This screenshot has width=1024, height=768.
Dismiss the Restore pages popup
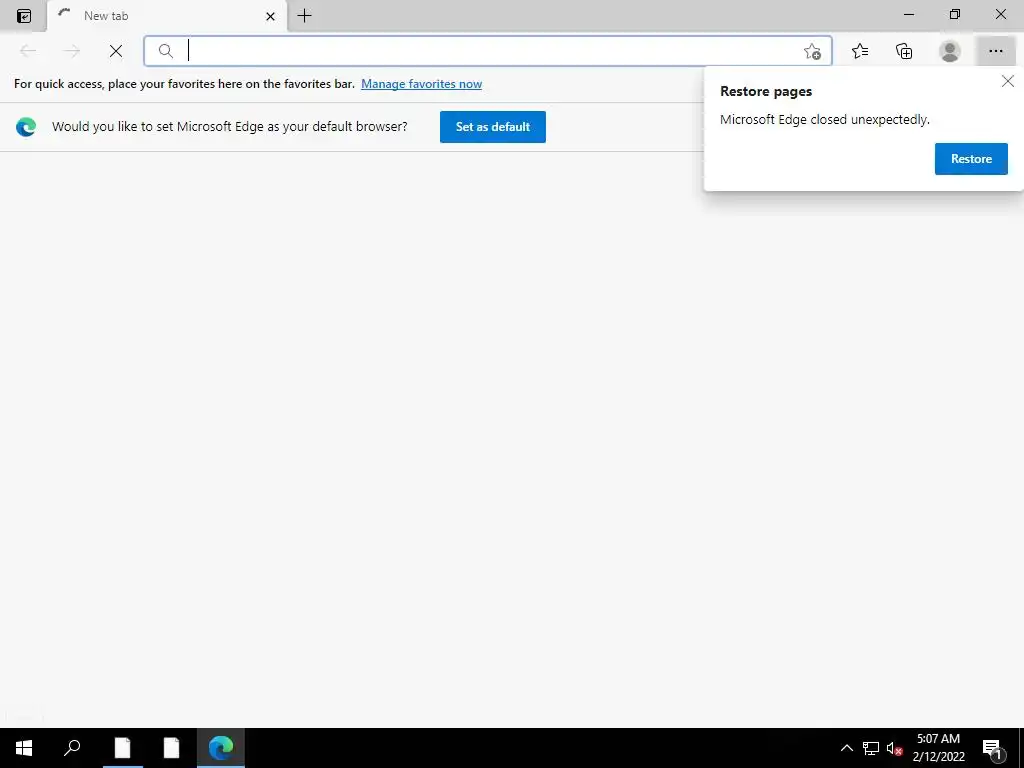[x=1008, y=81]
